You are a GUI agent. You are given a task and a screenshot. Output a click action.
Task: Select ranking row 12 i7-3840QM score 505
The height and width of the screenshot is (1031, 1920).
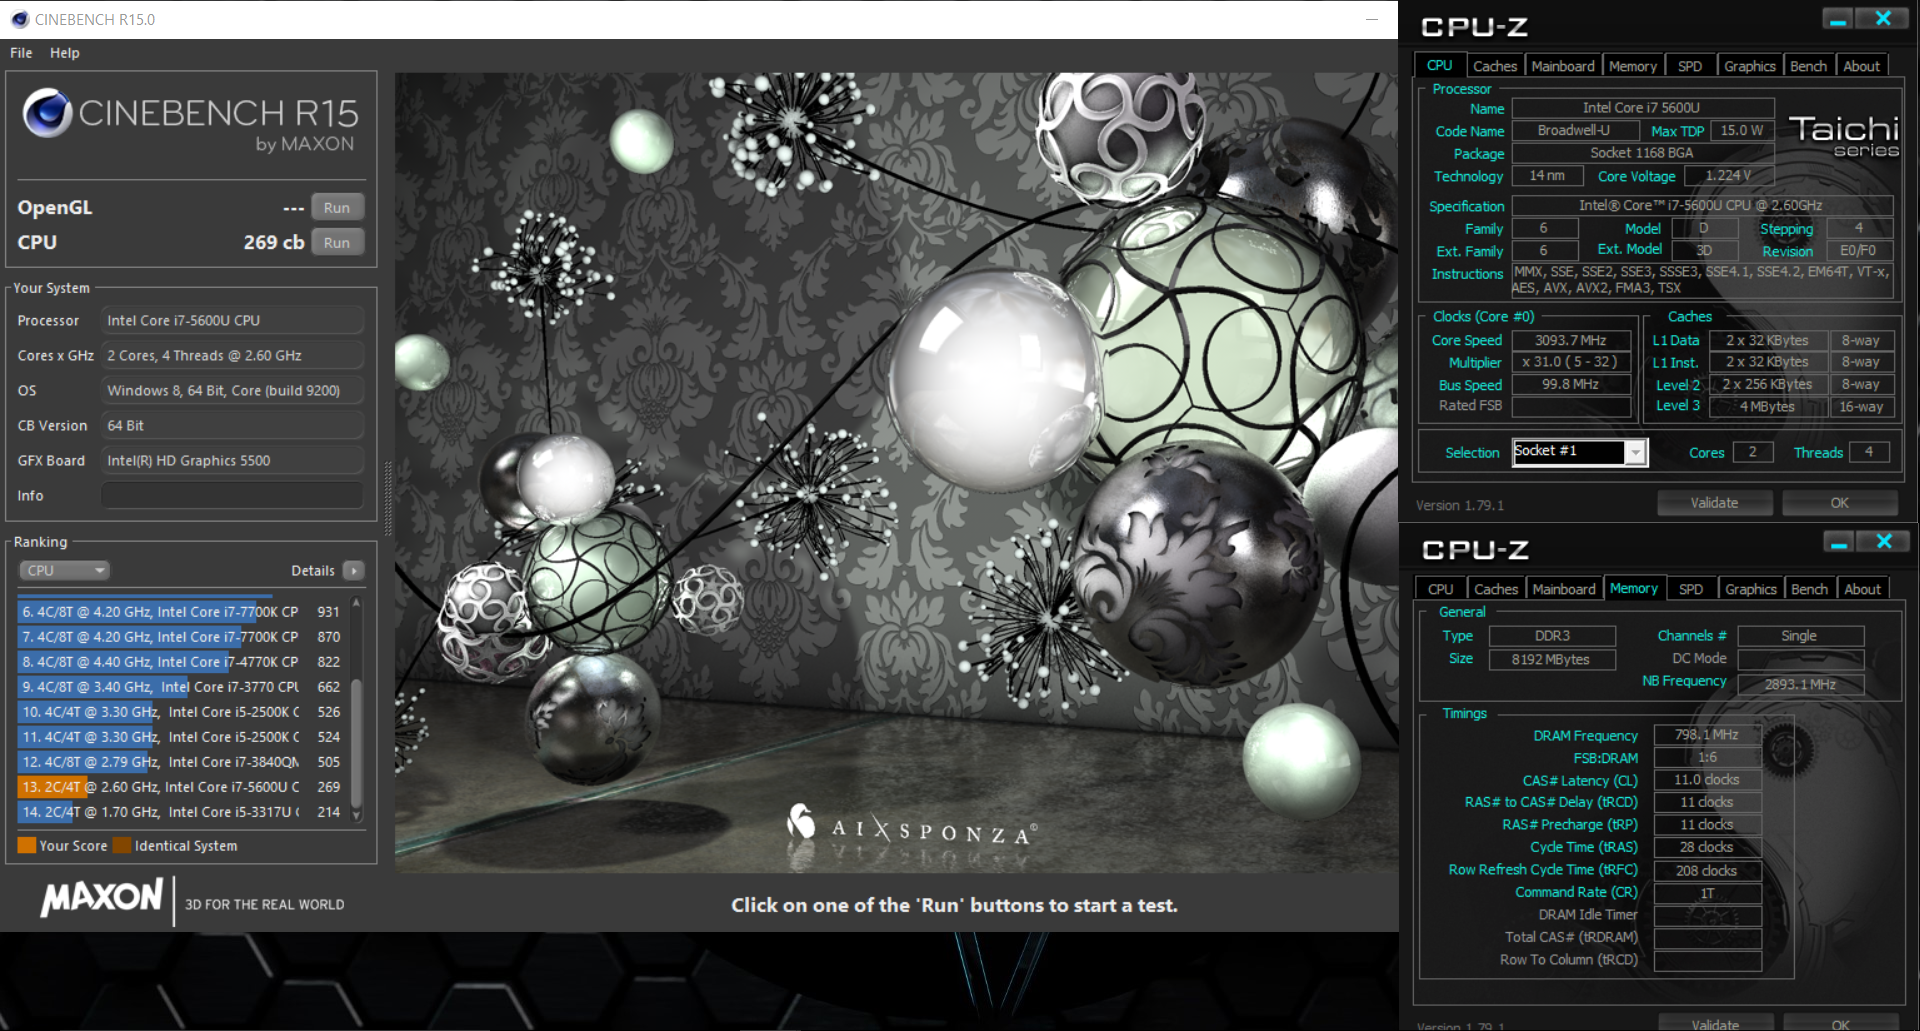pyautogui.click(x=181, y=762)
